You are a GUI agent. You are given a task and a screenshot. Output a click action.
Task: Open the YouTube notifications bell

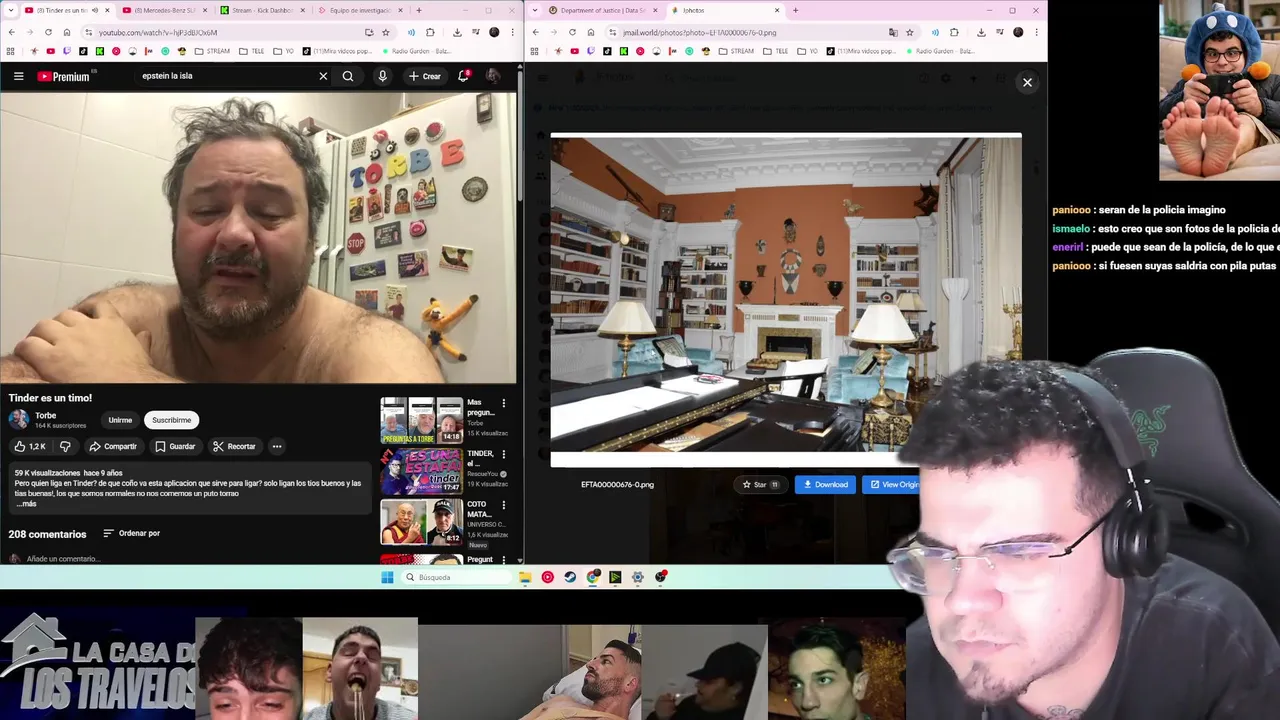(463, 76)
